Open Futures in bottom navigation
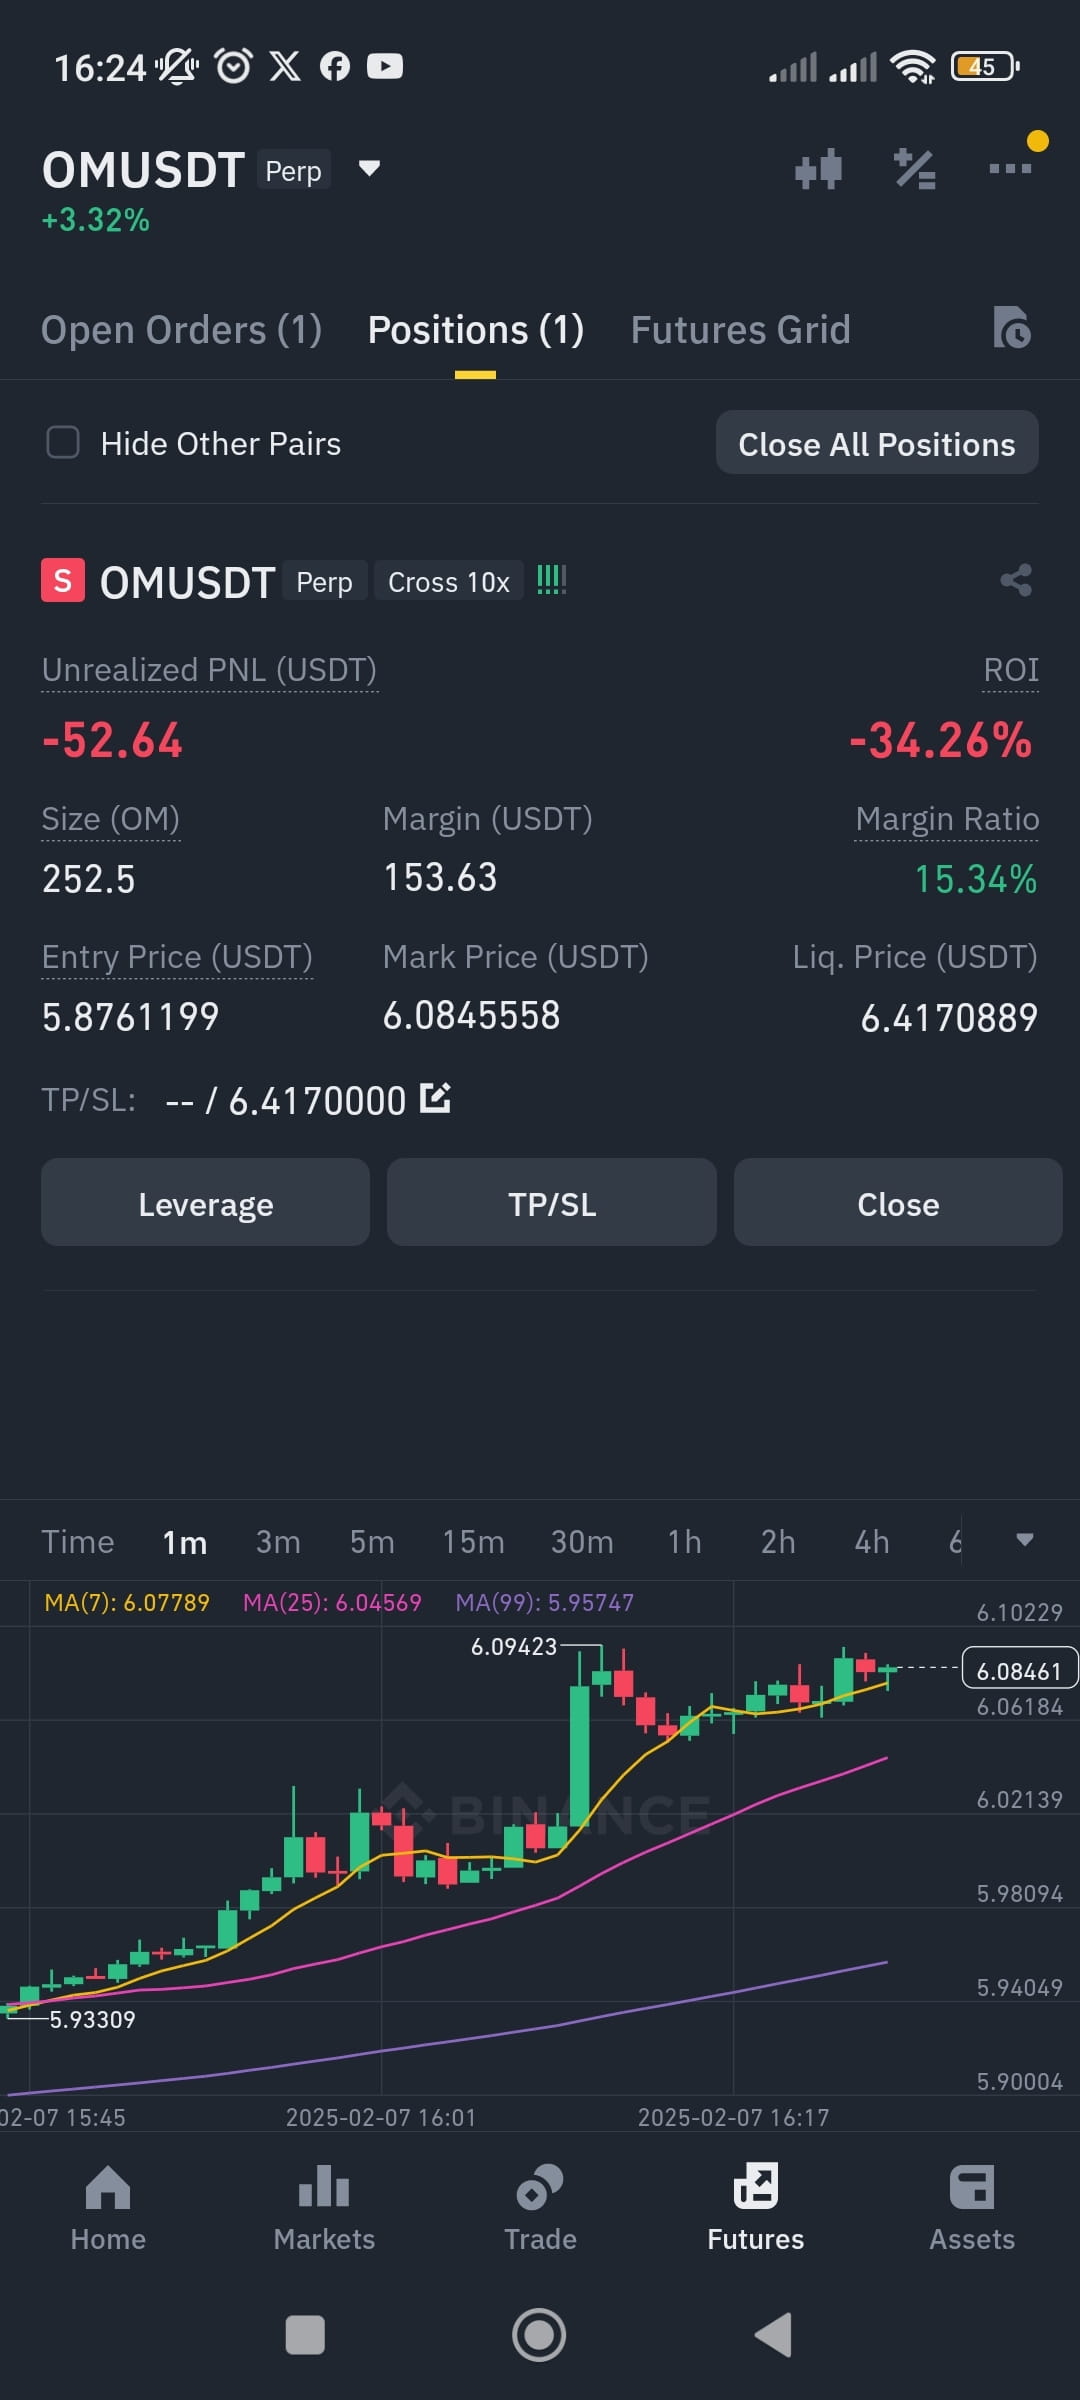The height and width of the screenshot is (2400, 1080). tap(756, 2210)
